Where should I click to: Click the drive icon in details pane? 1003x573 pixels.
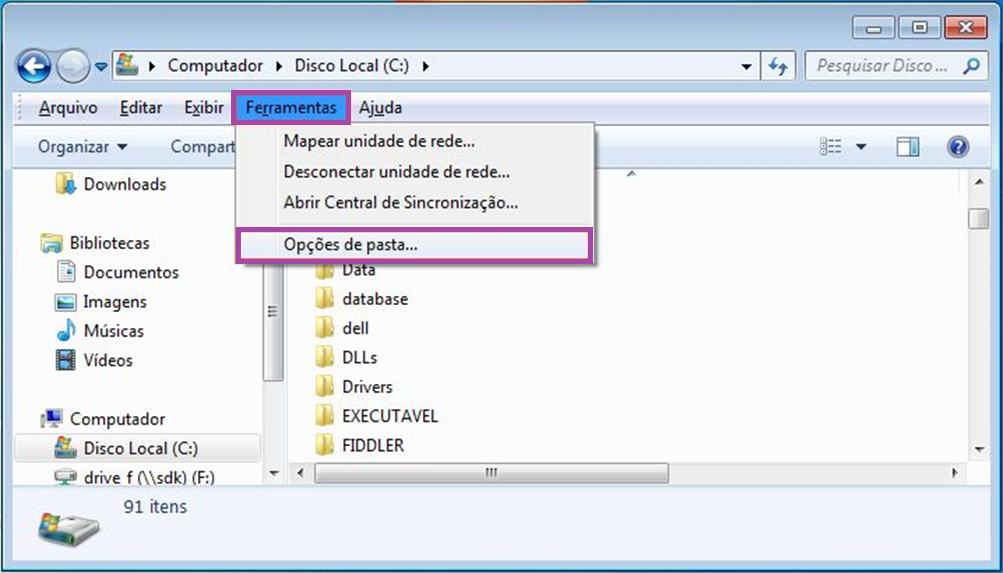(x=68, y=528)
